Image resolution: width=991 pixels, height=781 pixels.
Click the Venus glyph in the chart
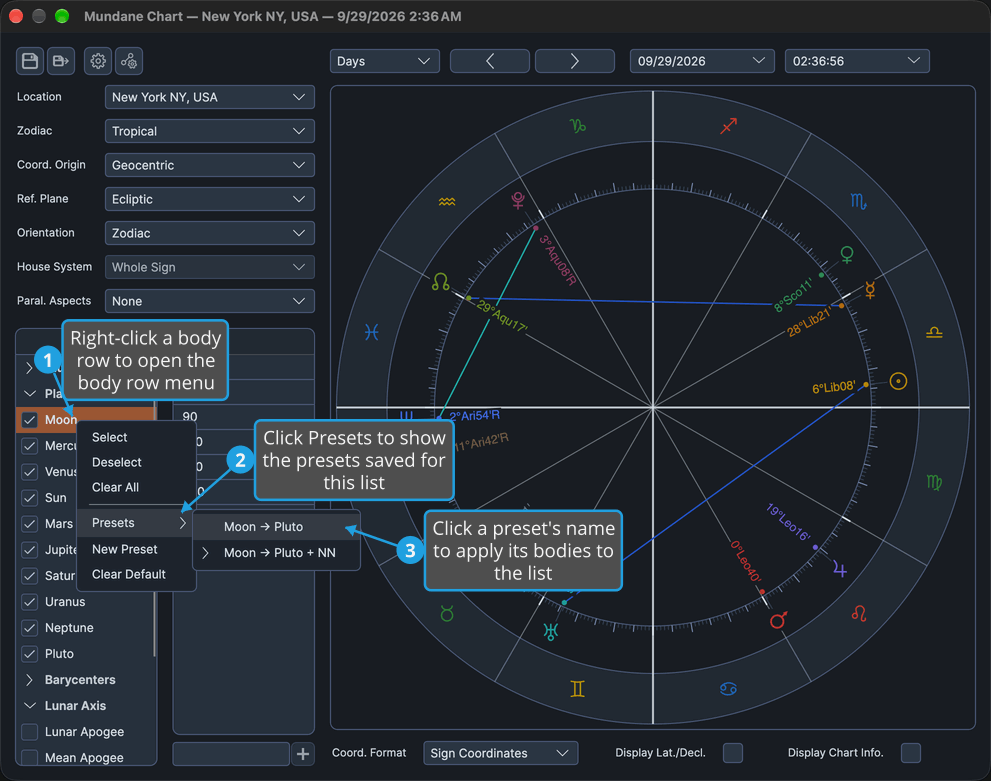(x=847, y=255)
